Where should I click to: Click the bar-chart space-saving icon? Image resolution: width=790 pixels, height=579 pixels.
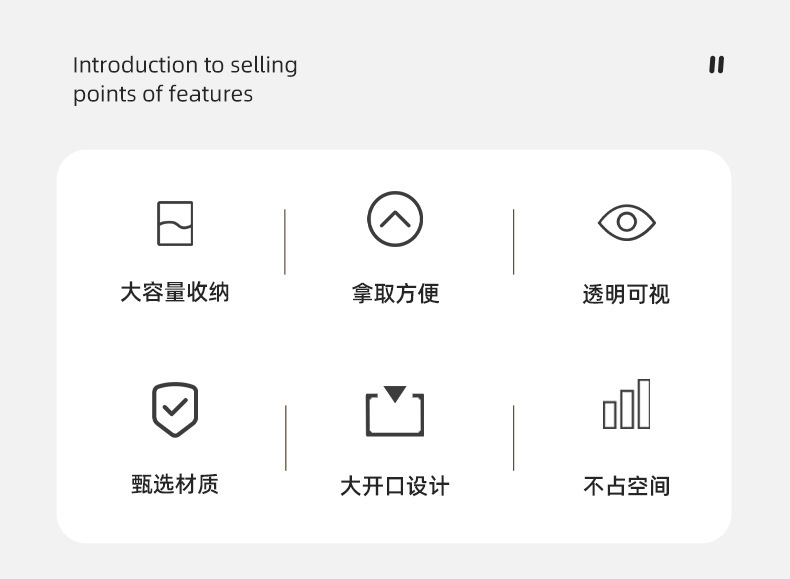click(626, 405)
